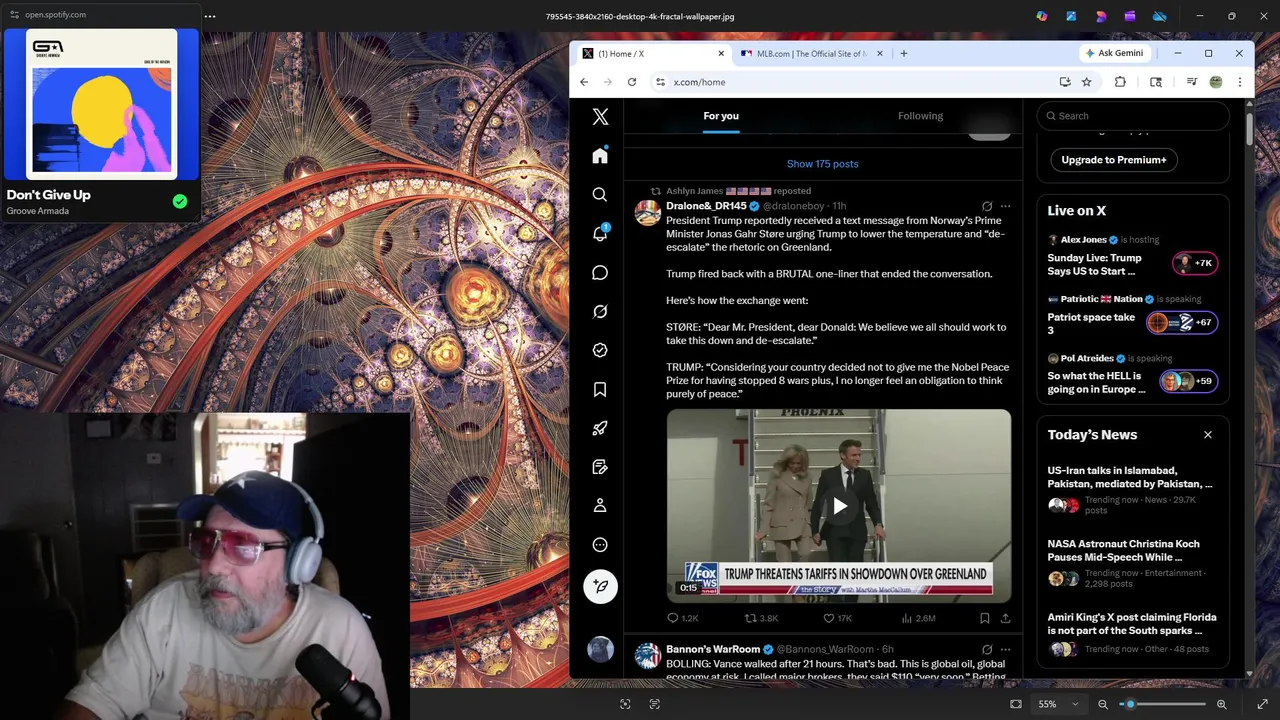This screenshot has height=720, width=1280.
Task: Open Pol Atreides live space
Action: [1132, 374]
